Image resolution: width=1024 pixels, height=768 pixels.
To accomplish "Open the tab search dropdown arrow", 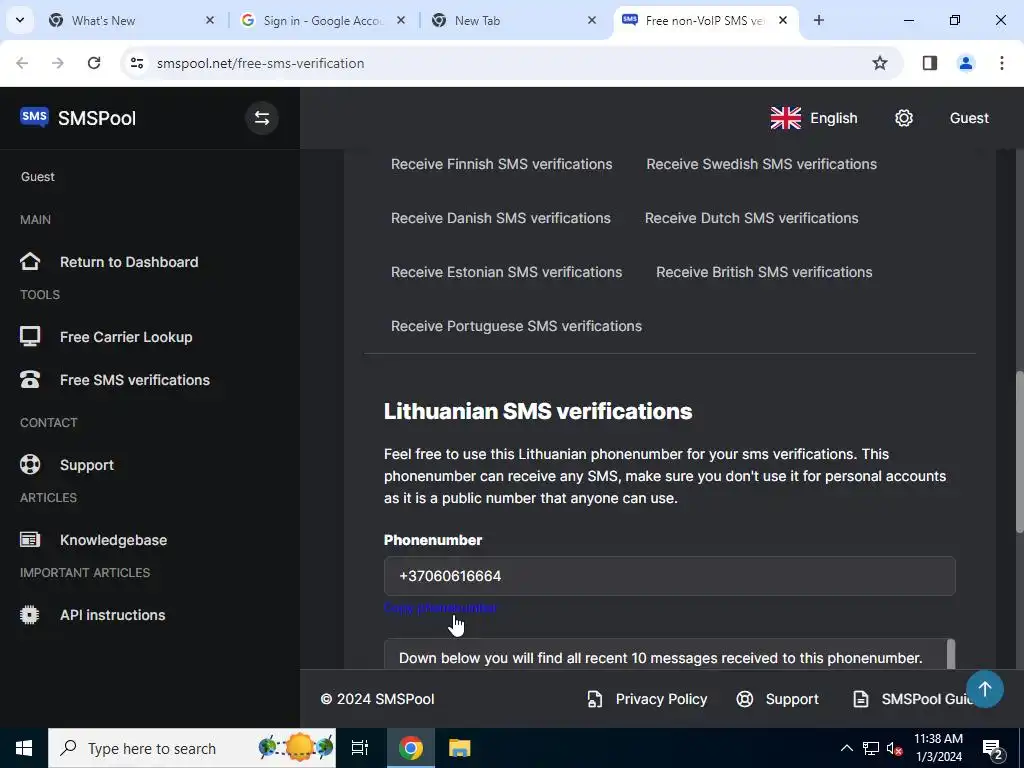I will tap(20, 20).
